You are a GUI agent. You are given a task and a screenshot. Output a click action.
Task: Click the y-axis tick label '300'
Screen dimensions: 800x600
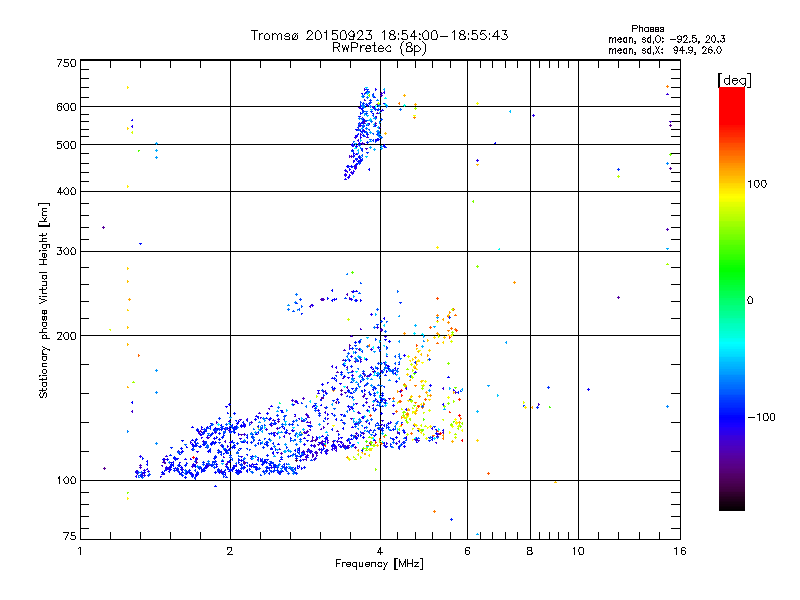(x=66, y=252)
